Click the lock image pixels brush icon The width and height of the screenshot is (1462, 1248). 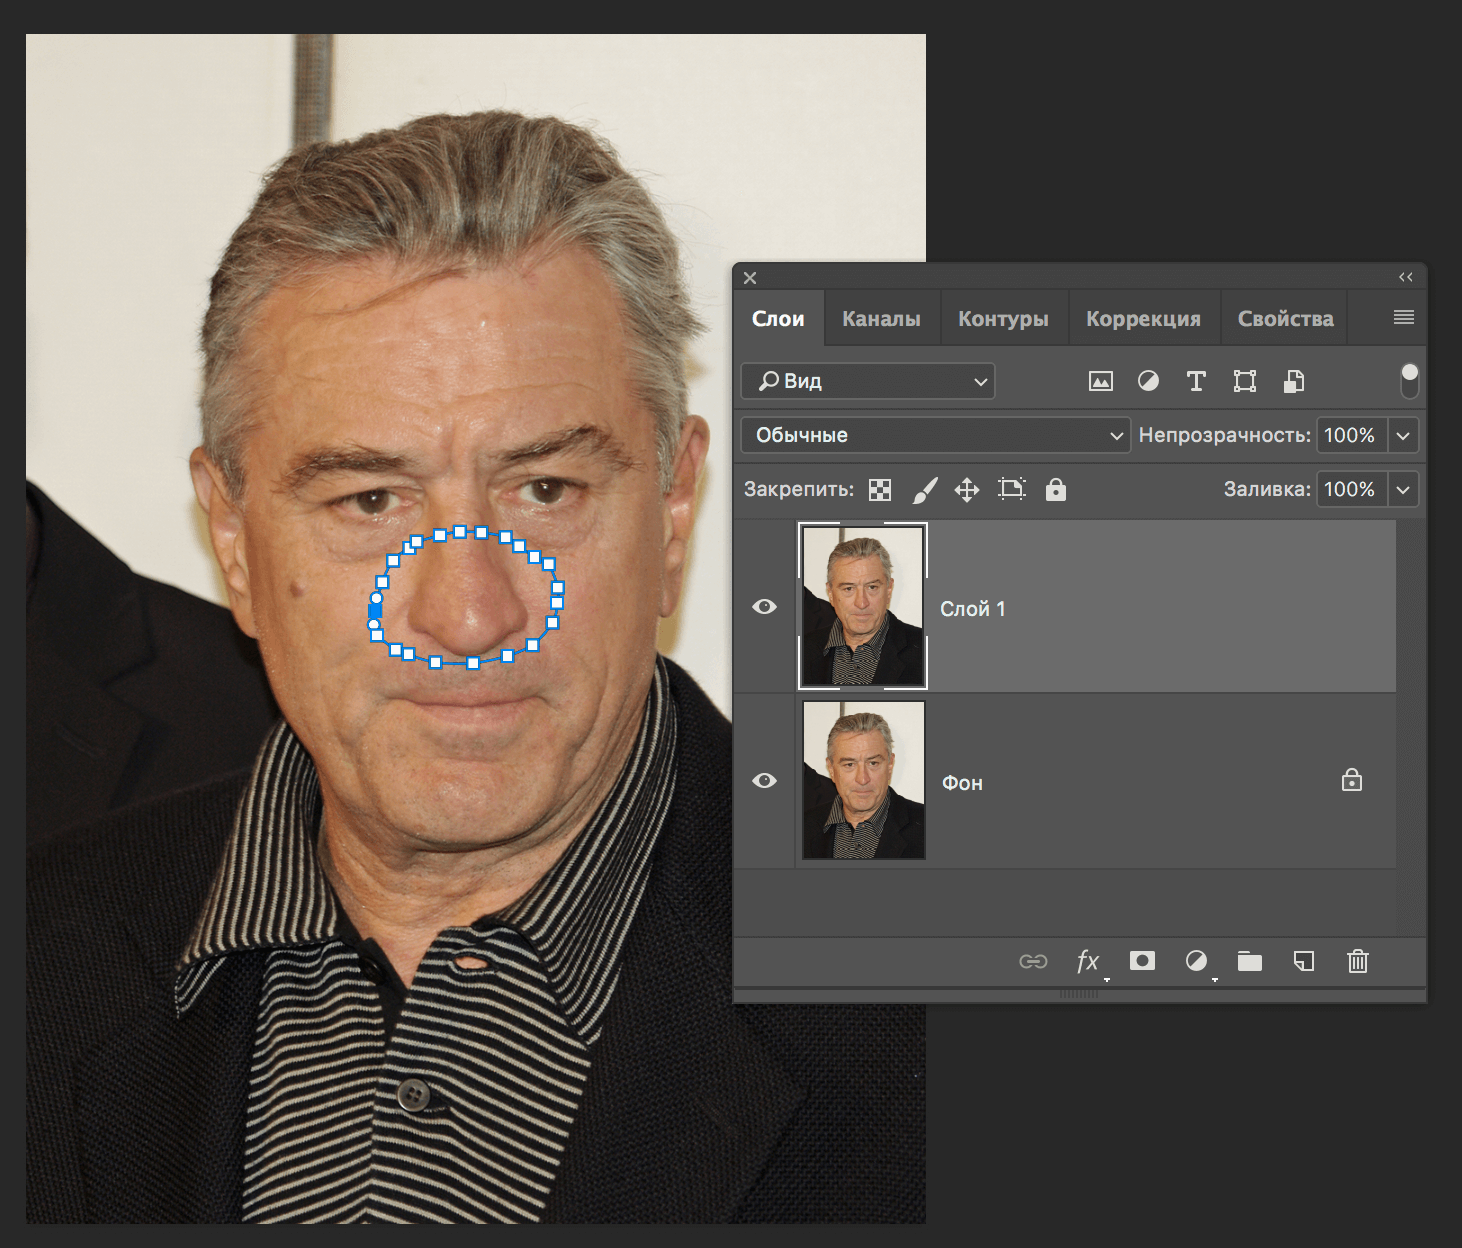click(x=925, y=490)
